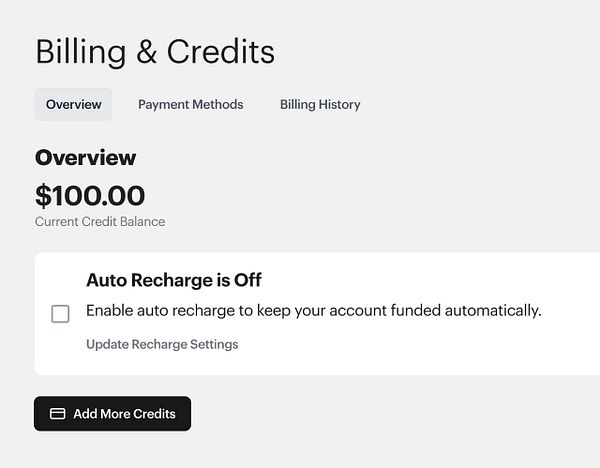Viewport: 600px width, 468px height.
Task: Click "Auto Recharge" in the card heading
Action: pos(149,280)
